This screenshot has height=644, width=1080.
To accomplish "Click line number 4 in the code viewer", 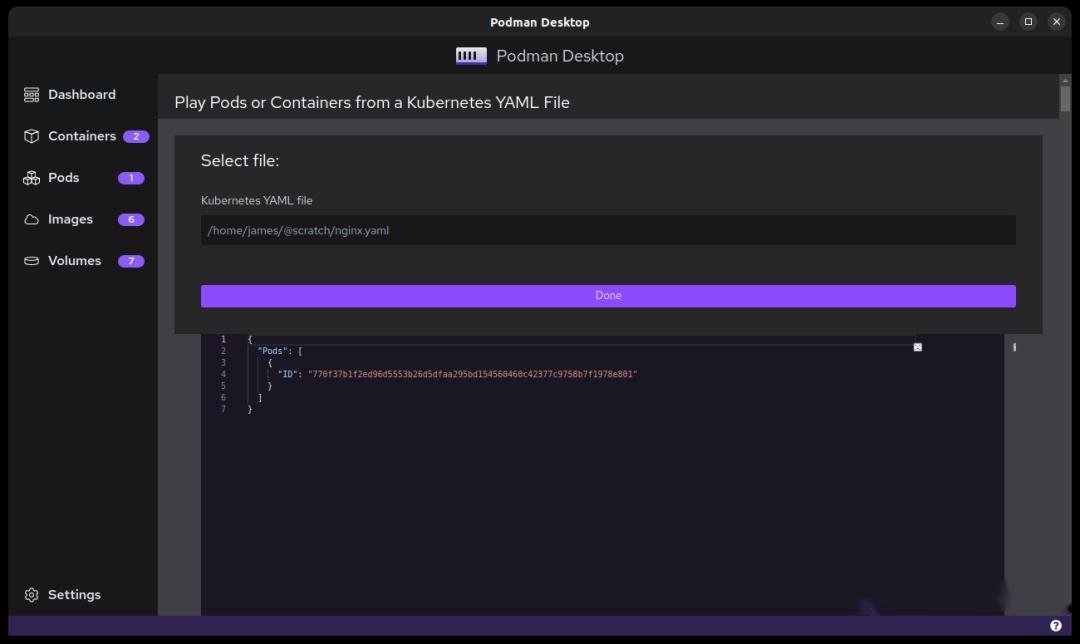I will [223, 373].
